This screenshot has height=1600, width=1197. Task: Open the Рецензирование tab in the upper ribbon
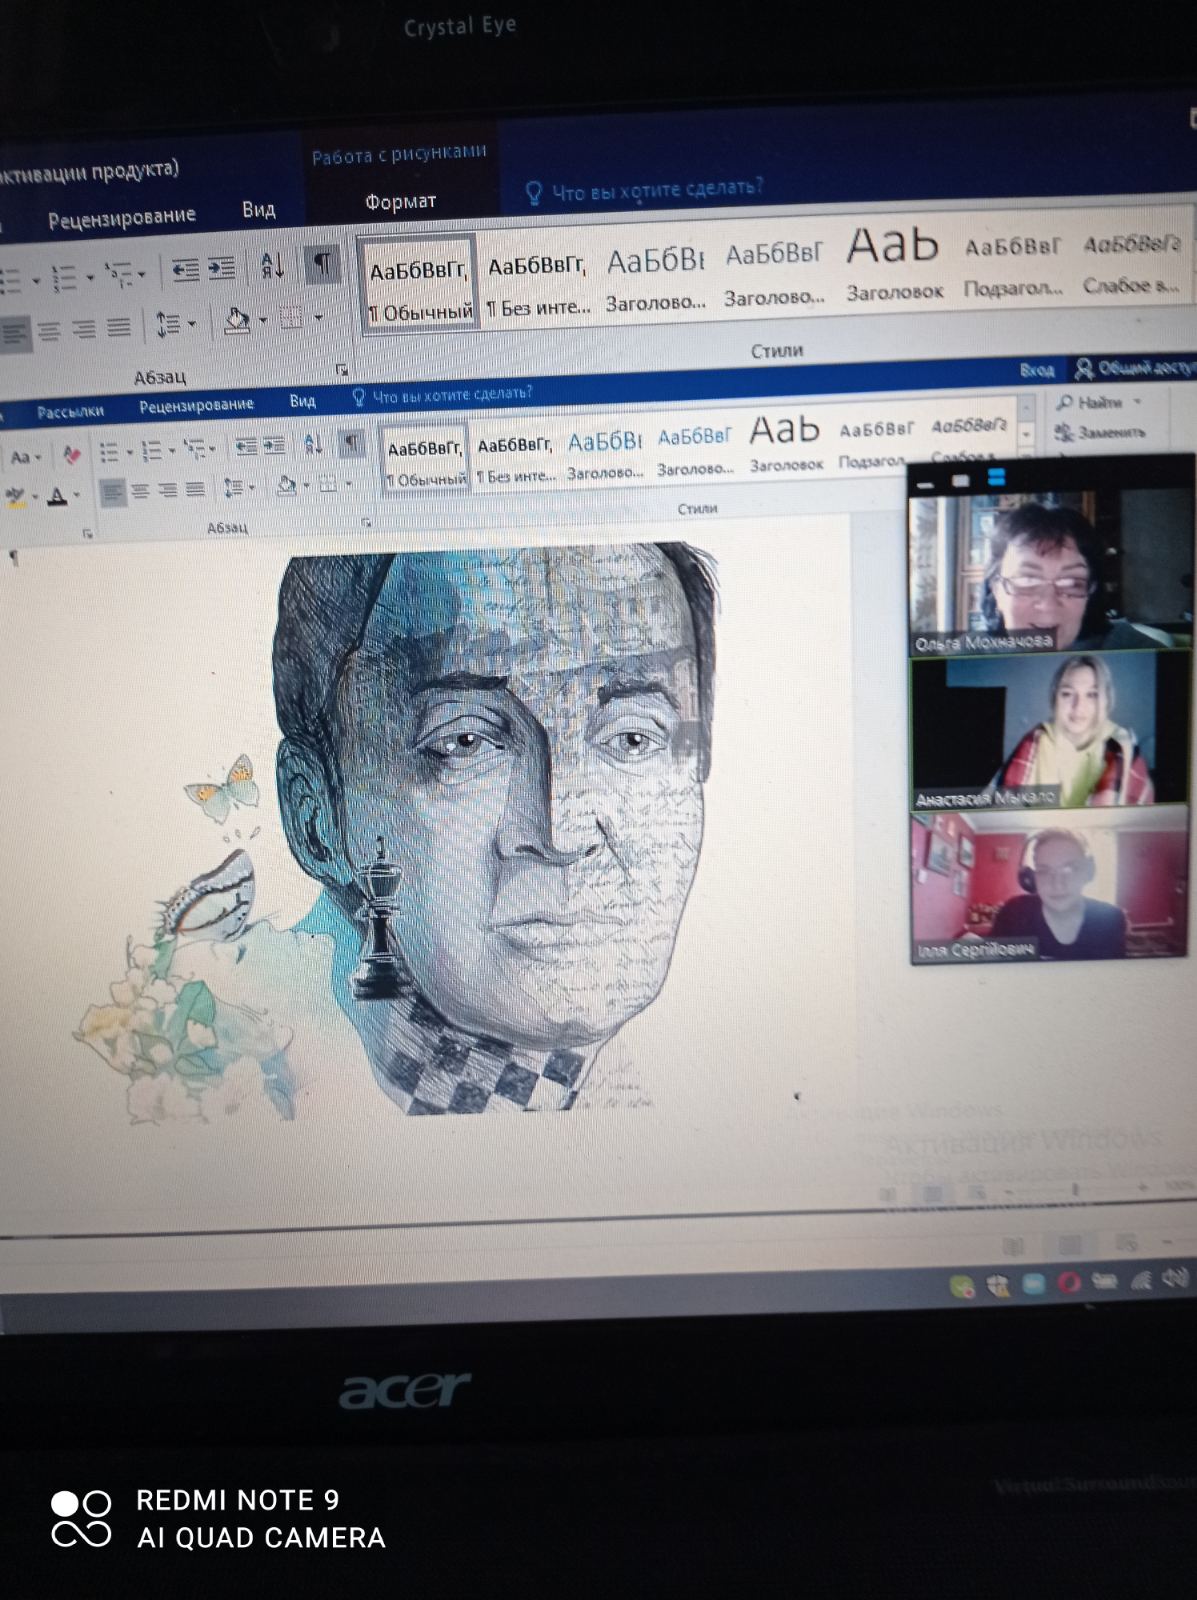pyautogui.click(x=122, y=217)
